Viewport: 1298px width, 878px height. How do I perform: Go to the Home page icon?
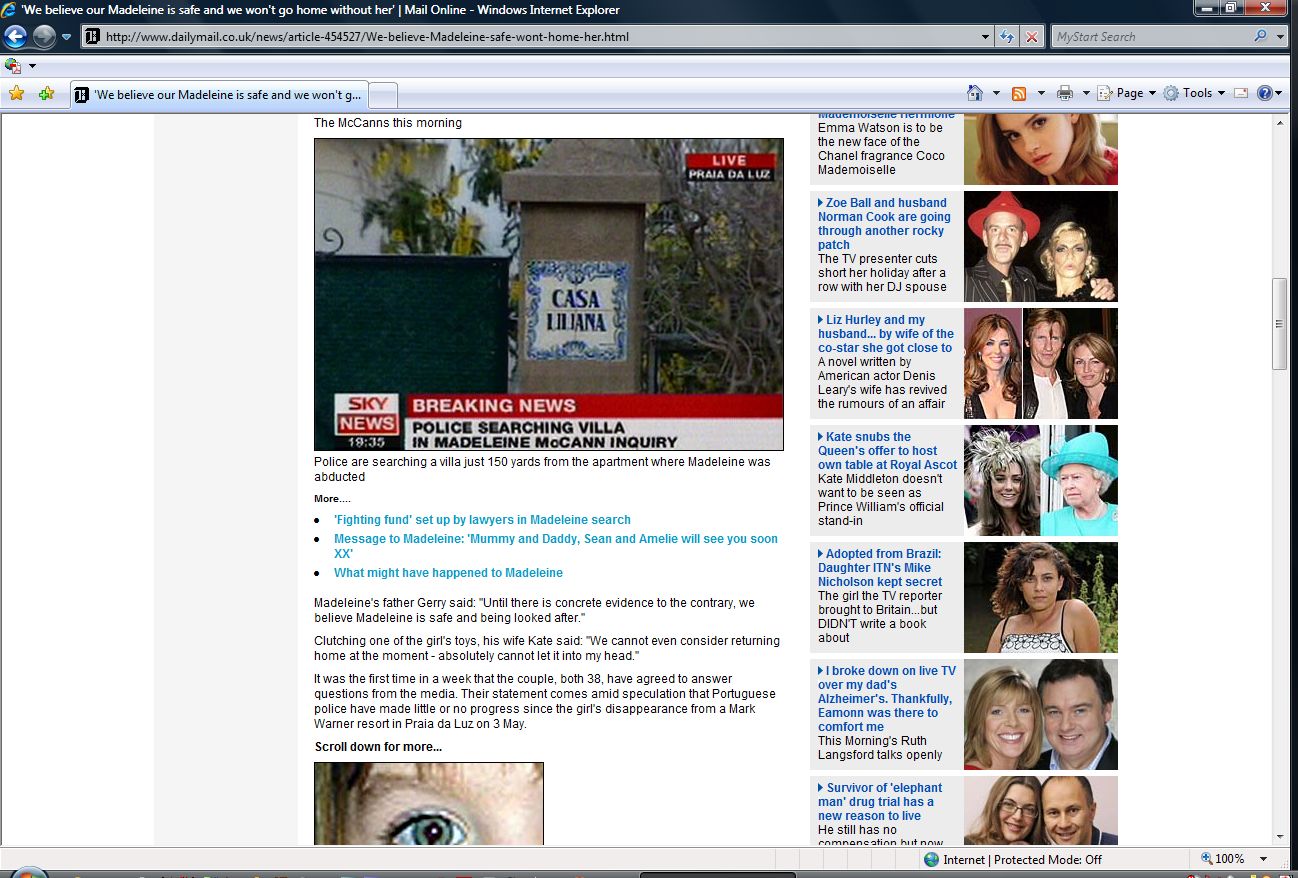coord(975,93)
